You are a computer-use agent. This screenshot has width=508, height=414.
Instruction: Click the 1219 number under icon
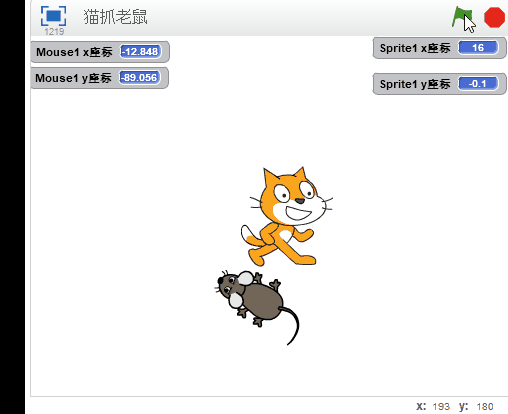tap(54, 32)
